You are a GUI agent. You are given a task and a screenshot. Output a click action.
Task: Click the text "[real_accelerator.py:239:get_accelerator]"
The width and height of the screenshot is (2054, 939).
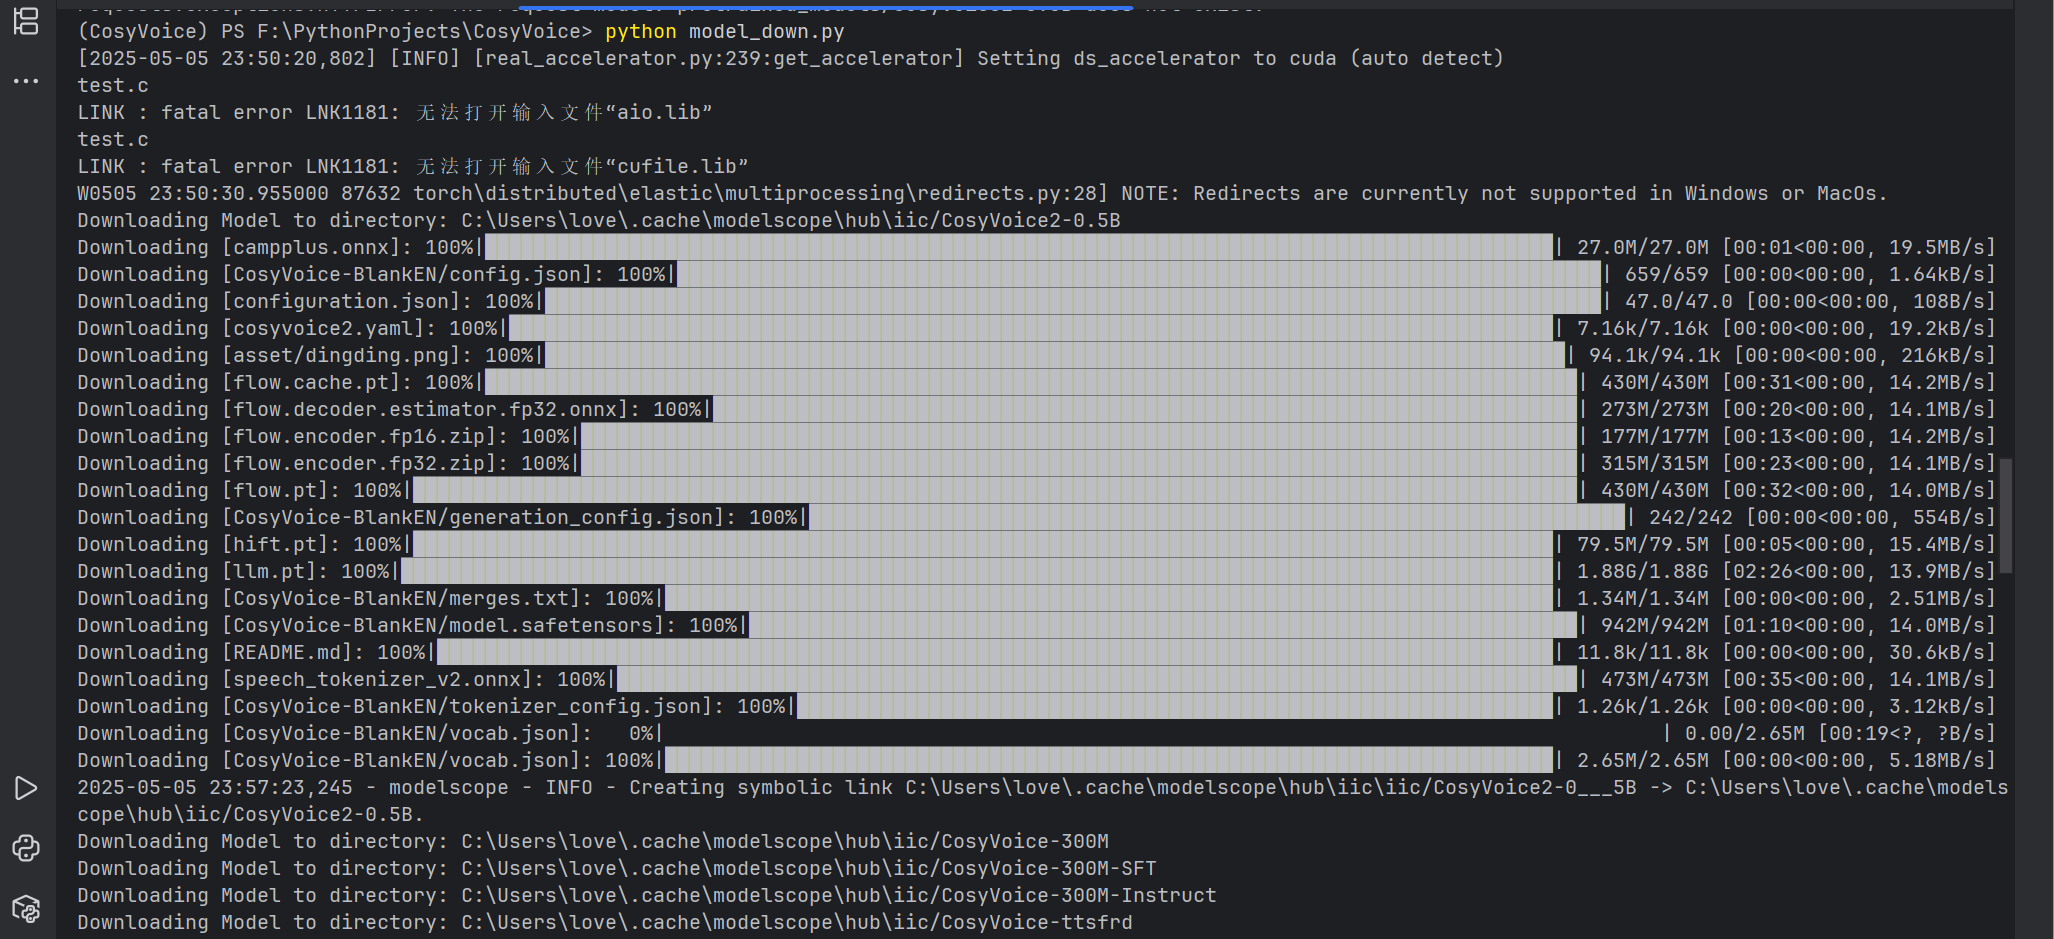(x=719, y=59)
